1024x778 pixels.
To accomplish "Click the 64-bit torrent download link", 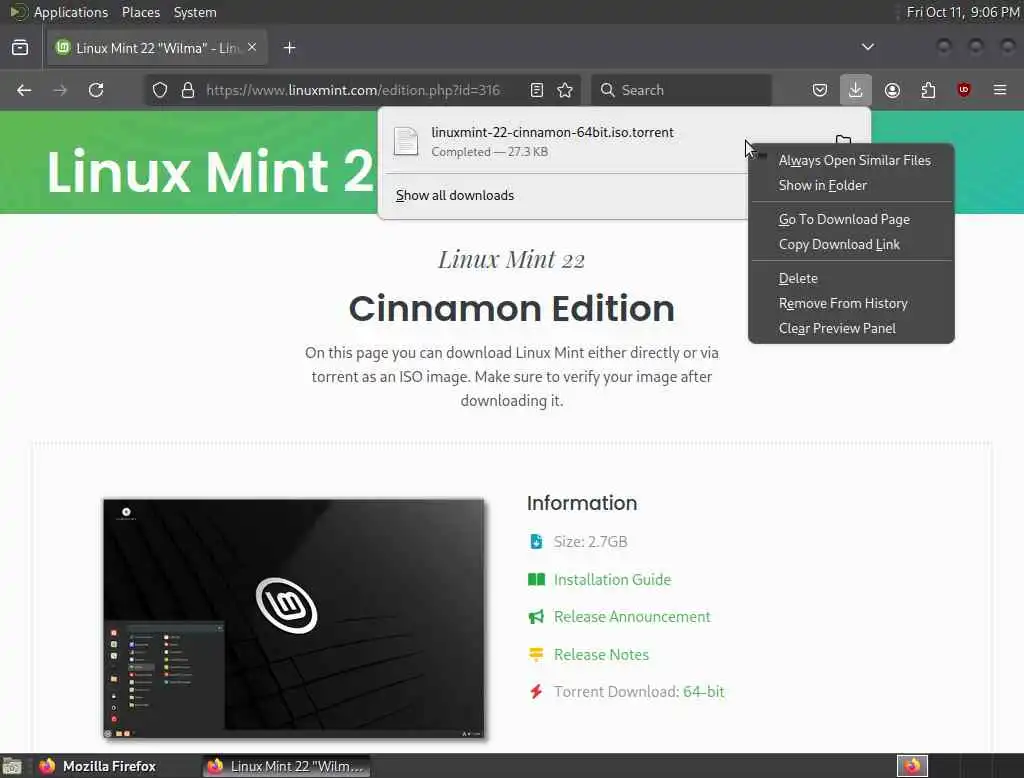I will (703, 692).
